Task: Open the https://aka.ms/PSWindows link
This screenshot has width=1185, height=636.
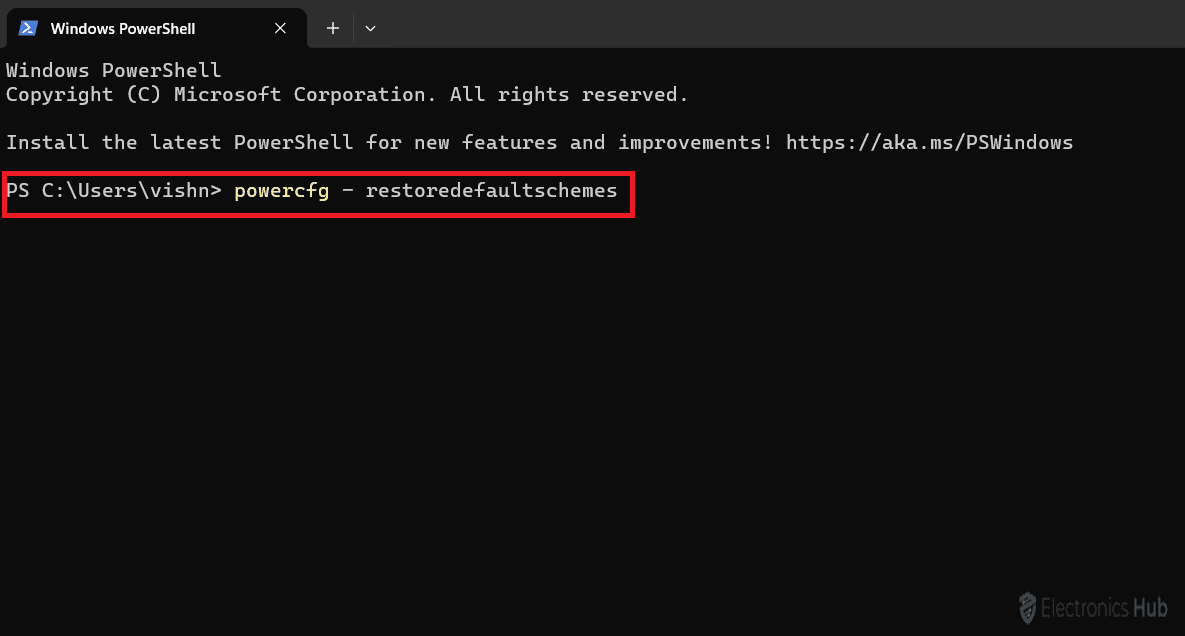Action: (929, 142)
